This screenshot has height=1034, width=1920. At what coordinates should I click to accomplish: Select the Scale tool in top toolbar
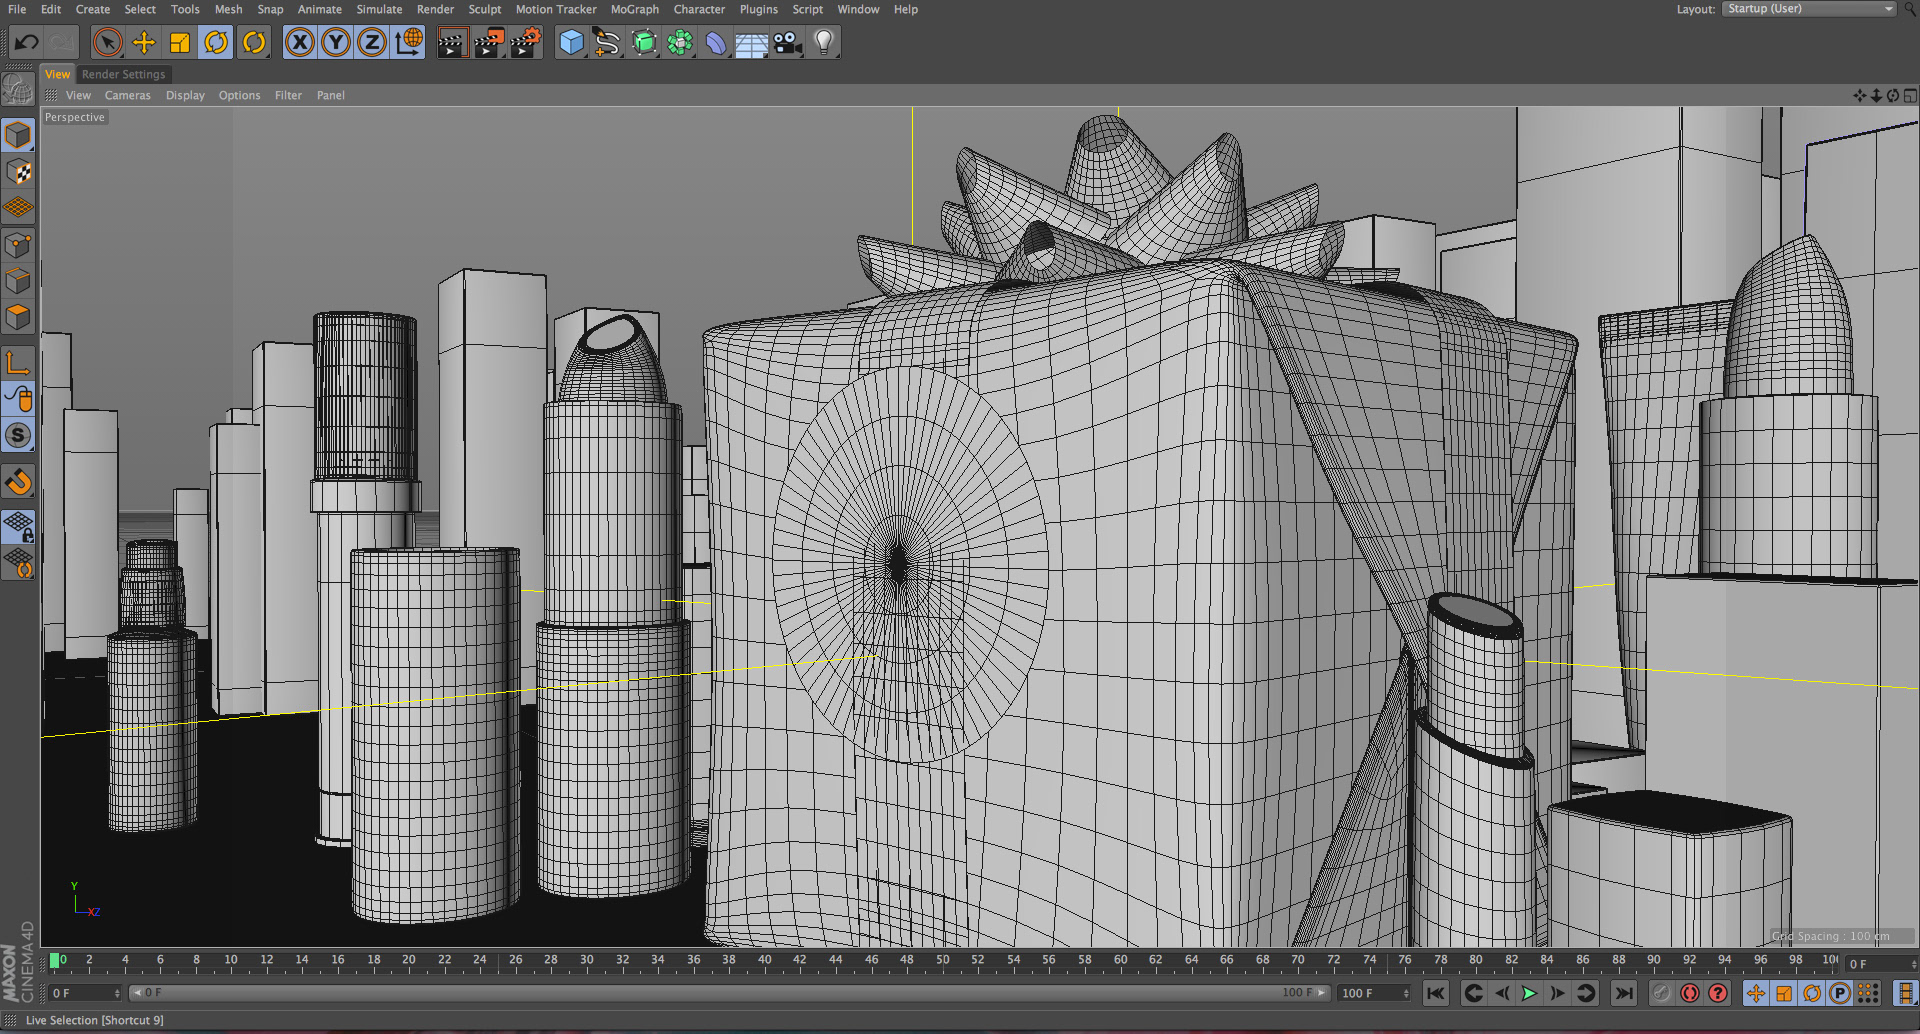coord(180,43)
